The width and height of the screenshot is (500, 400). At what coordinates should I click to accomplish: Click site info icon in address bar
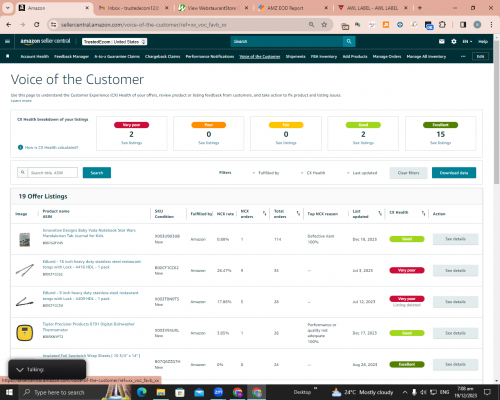click(x=53, y=25)
